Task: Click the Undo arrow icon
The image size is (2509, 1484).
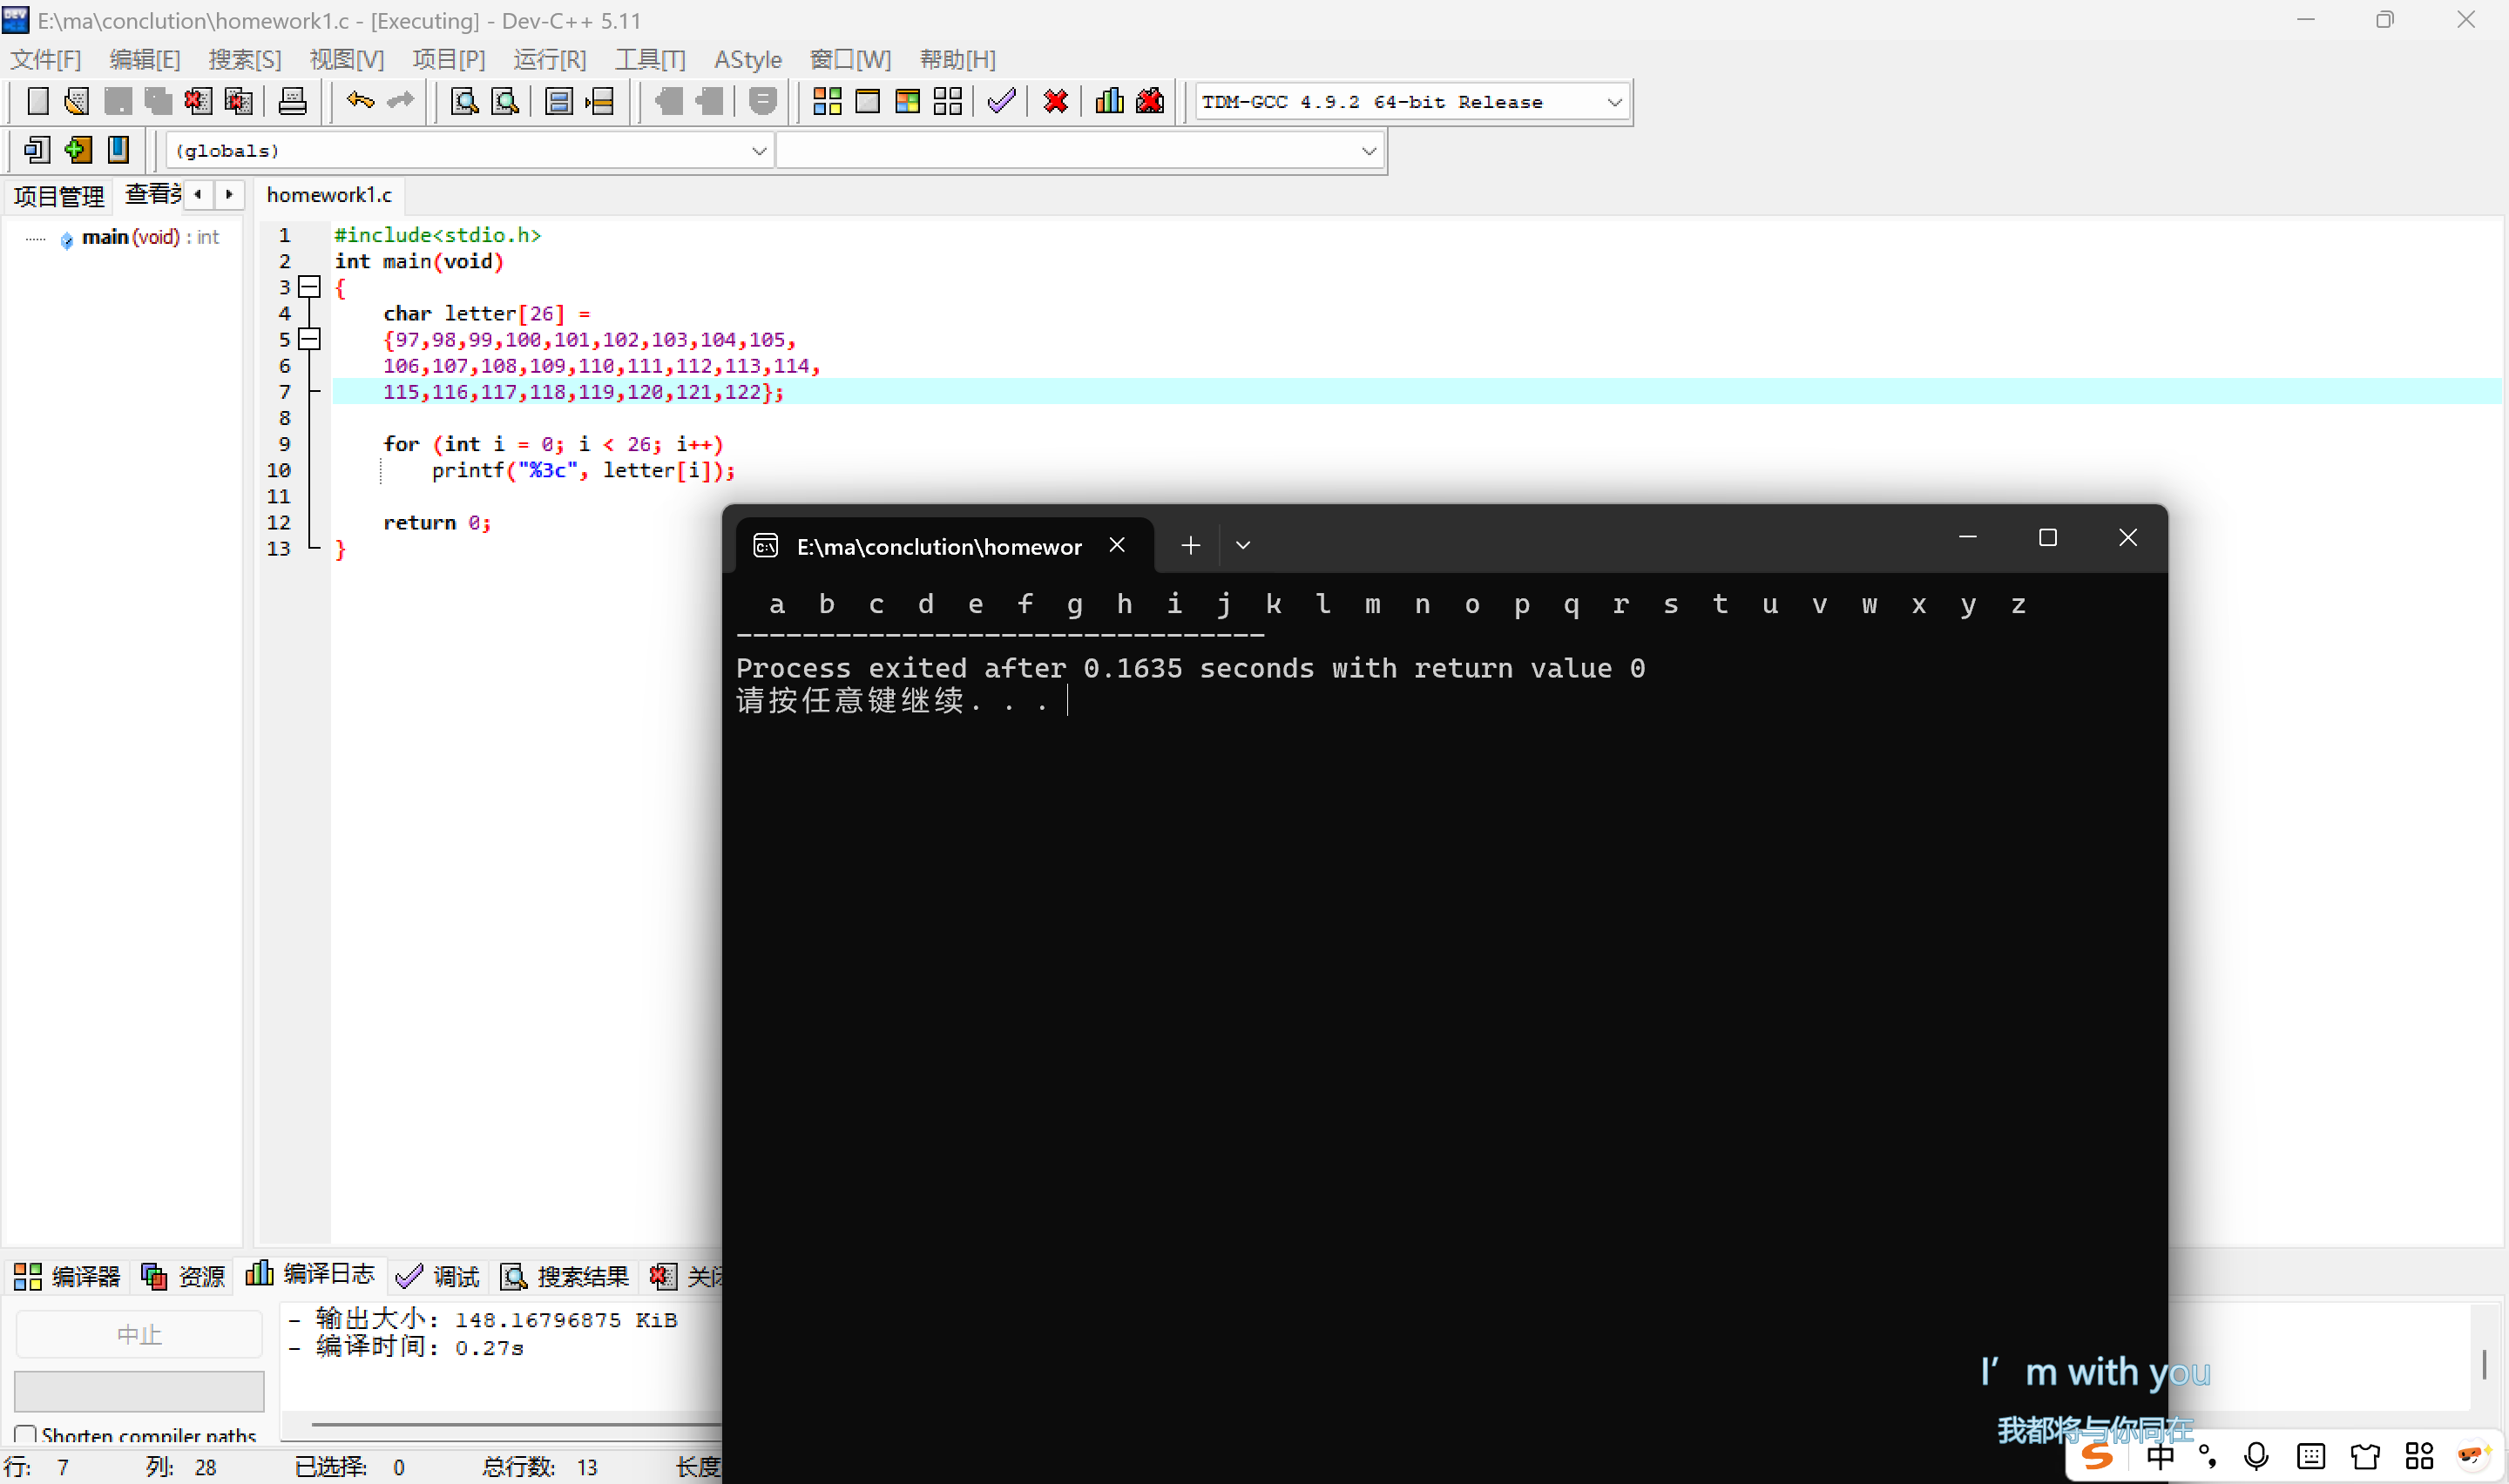Action: (x=360, y=101)
